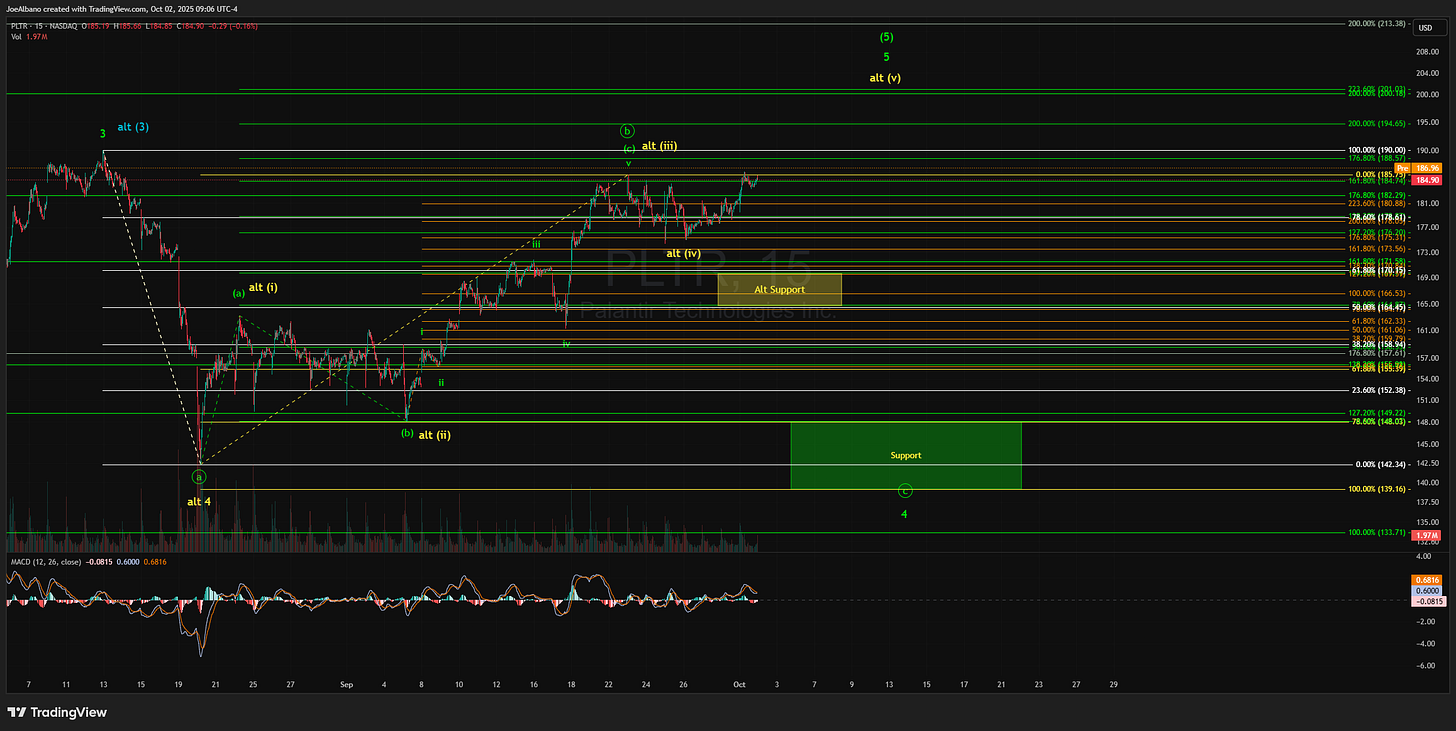
Task: Click the 100.00% (133.71) Fibonacci label
Action: (x=1377, y=533)
